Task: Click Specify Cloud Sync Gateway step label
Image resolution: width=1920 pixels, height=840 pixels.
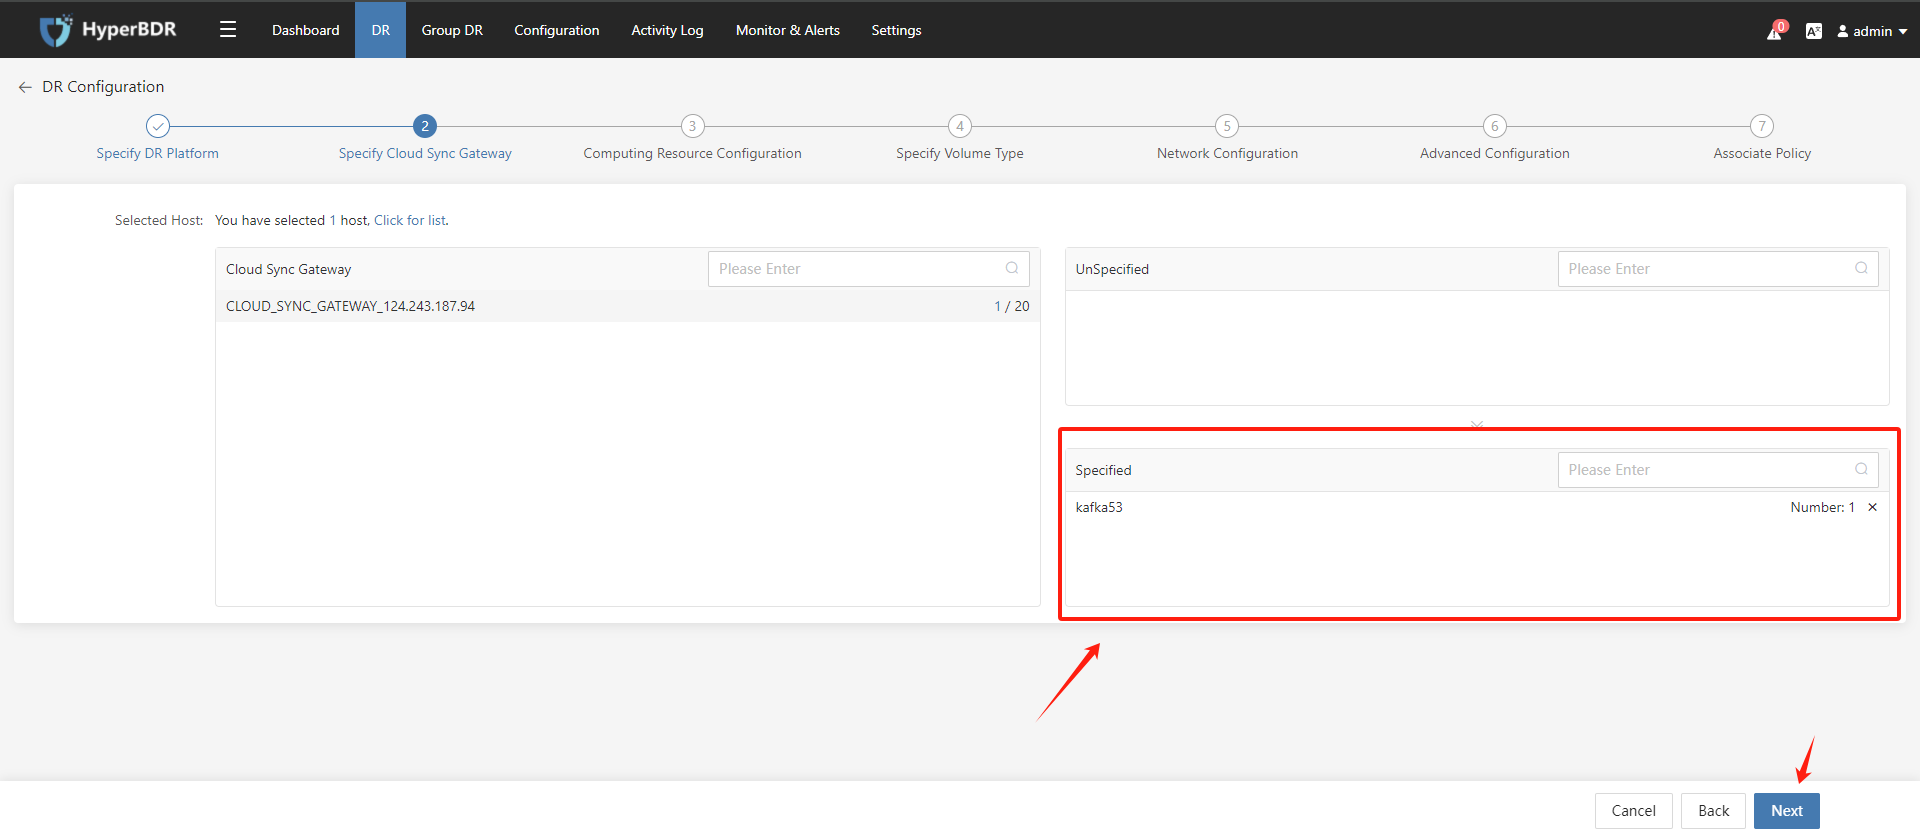Action: (x=425, y=153)
